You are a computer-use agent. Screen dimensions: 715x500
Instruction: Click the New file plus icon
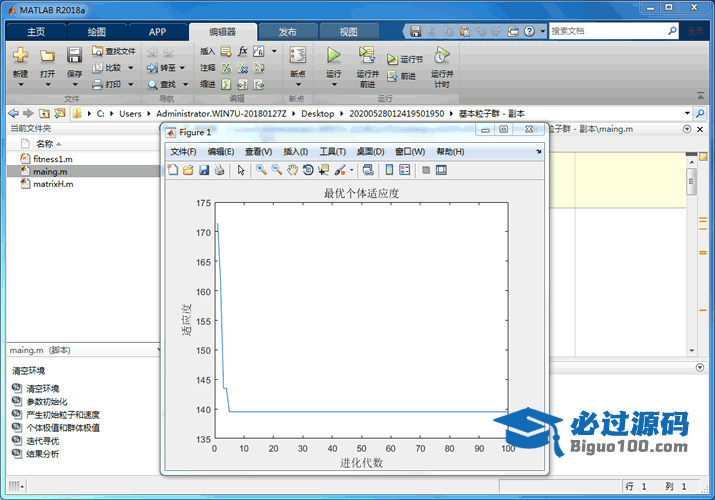[20, 55]
